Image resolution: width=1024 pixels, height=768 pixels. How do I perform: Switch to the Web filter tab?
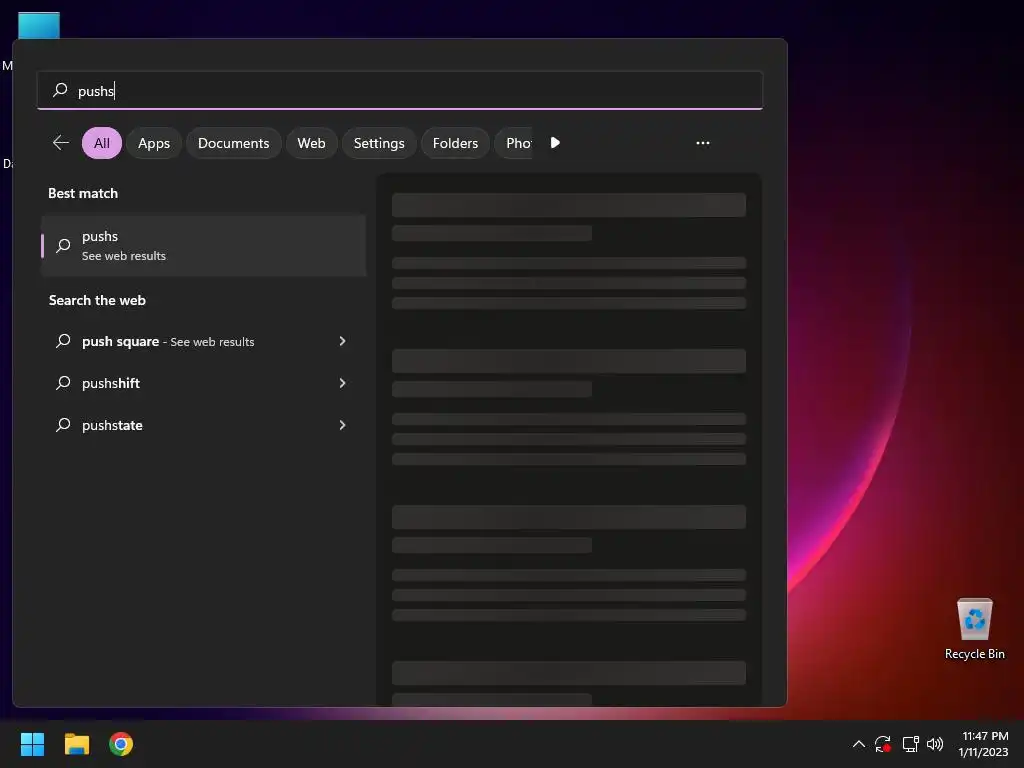(311, 143)
